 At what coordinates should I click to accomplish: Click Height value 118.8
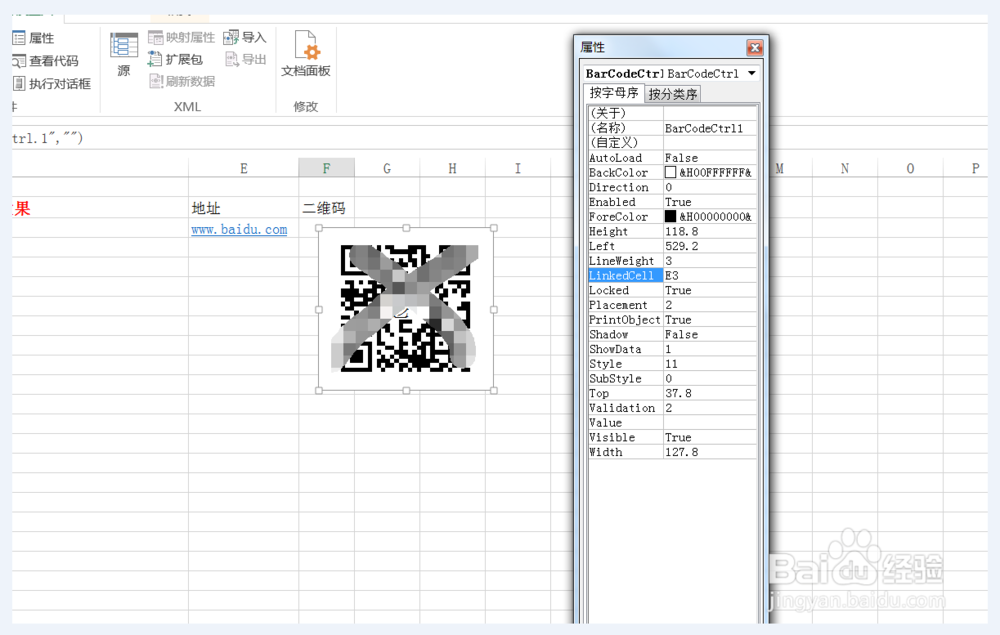(710, 231)
